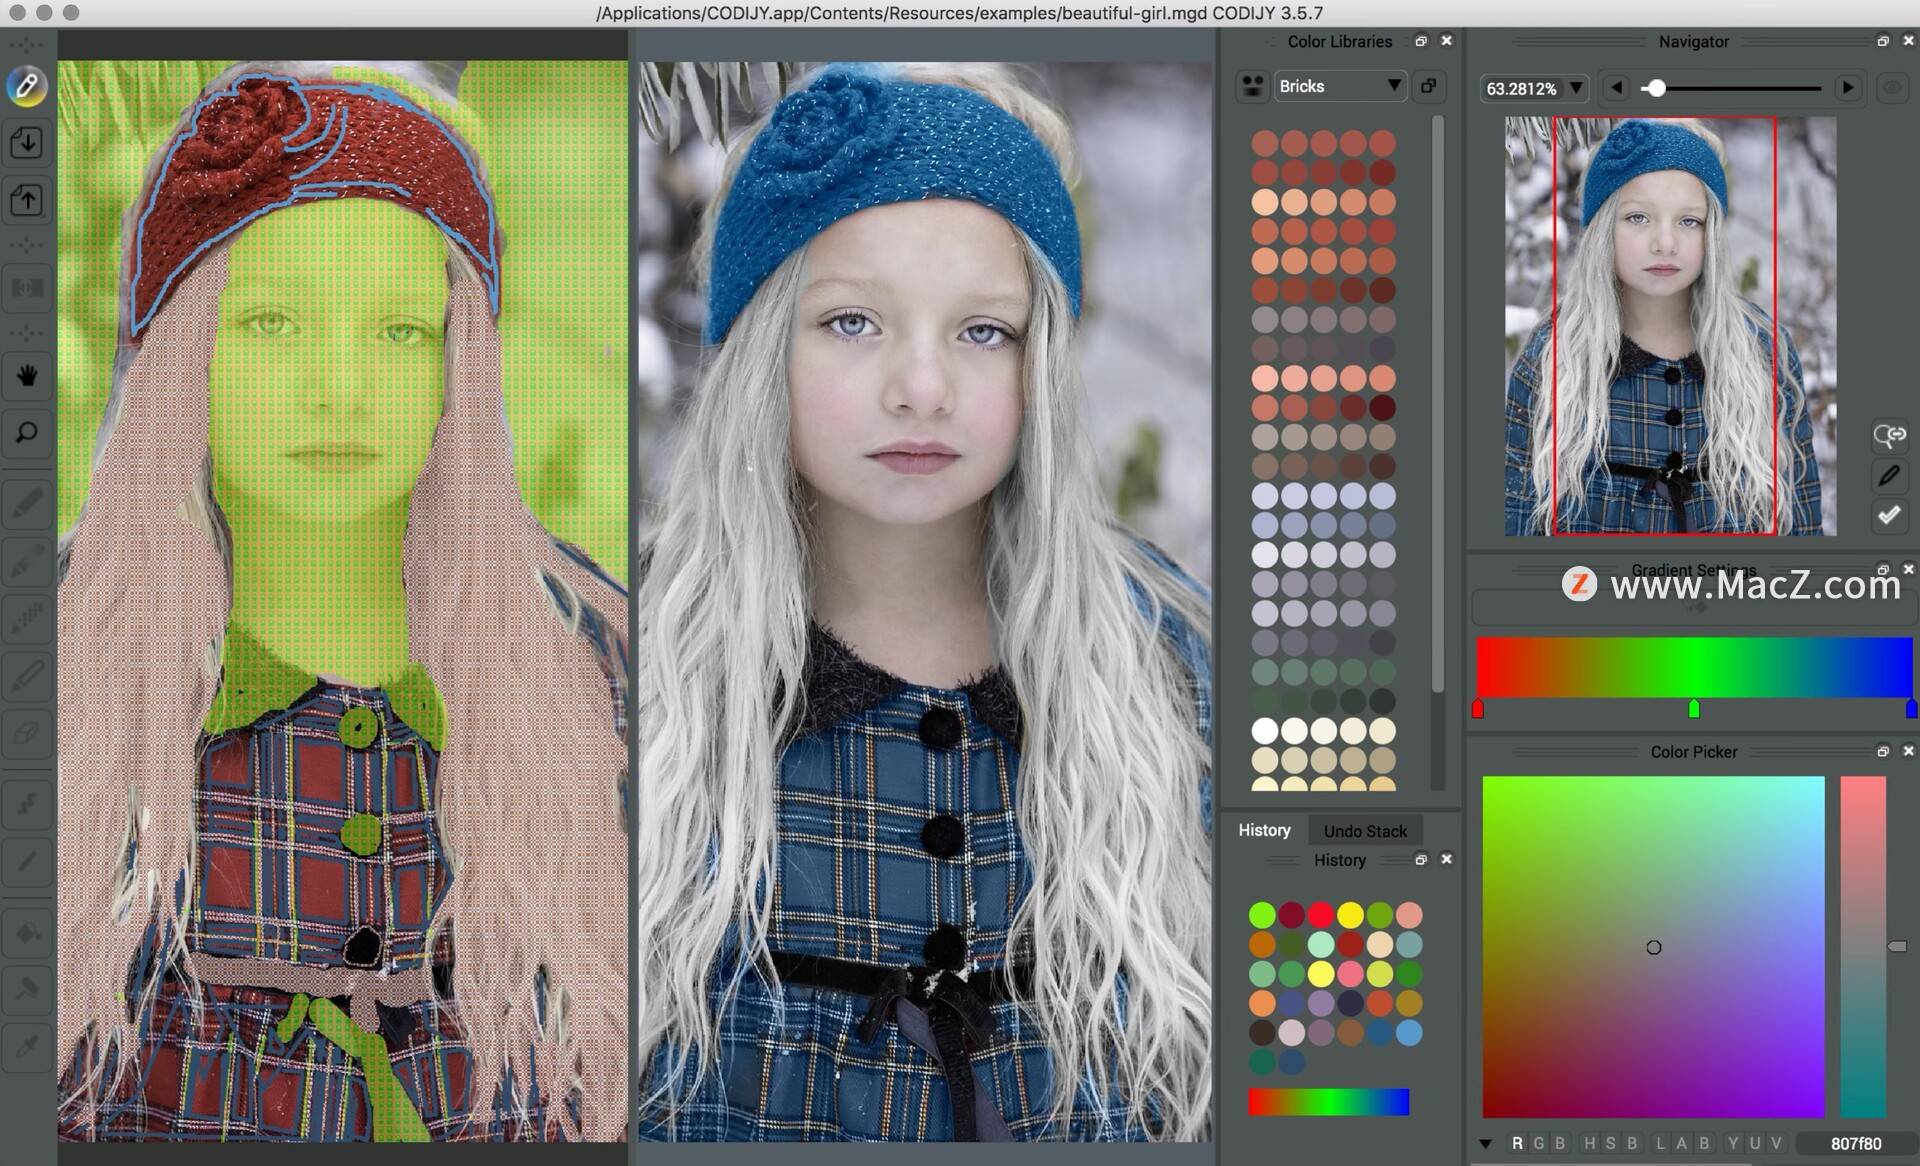
Task: Switch to the History tab
Action: [1264, 830]
